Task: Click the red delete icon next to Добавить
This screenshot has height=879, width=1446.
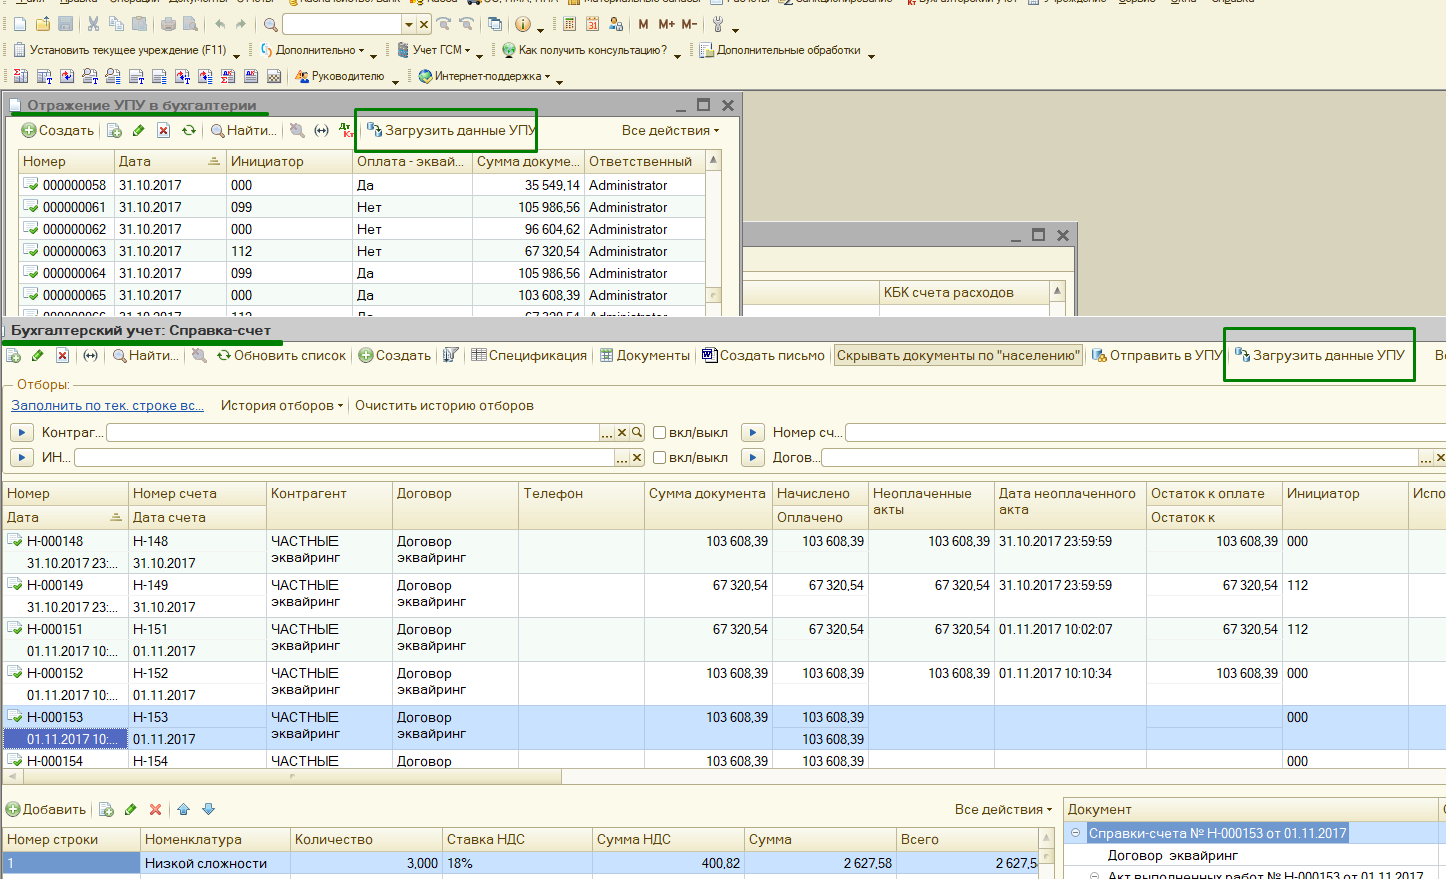Action: click(x=155, y=809)
